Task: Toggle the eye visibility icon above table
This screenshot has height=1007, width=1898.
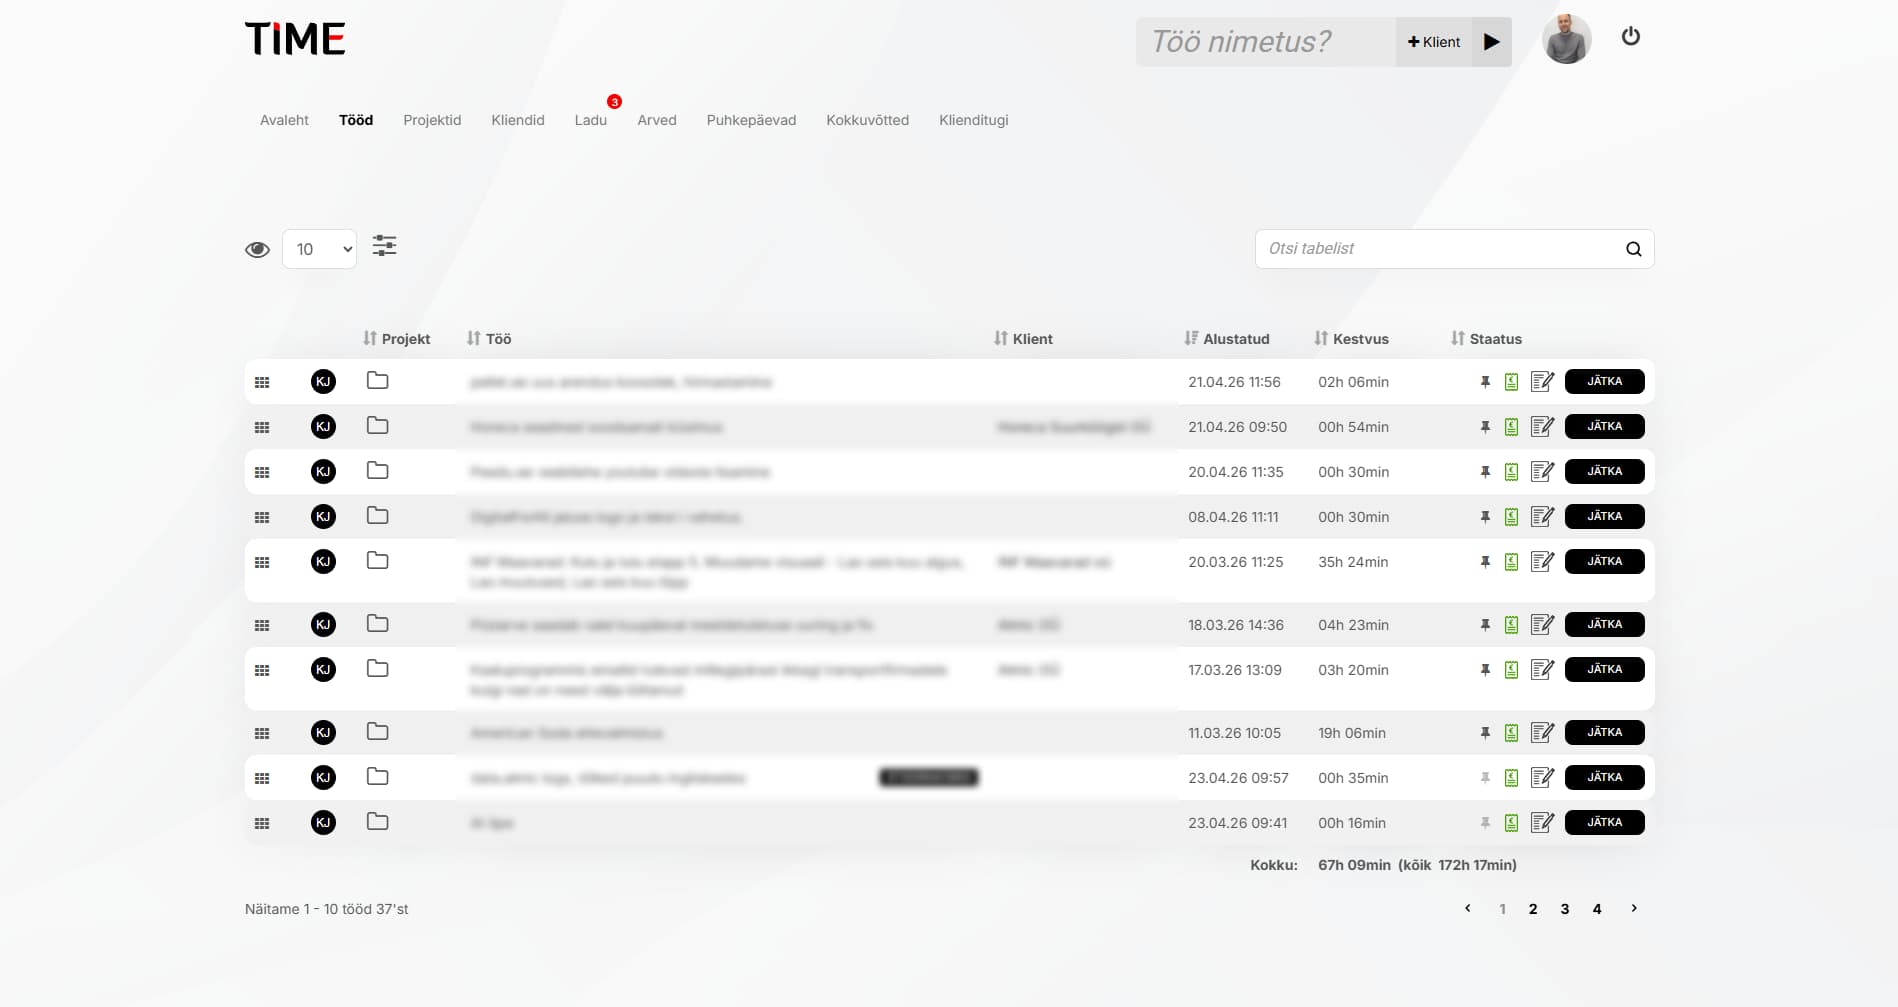Action: pyautogui.click(x=257, y=249)
